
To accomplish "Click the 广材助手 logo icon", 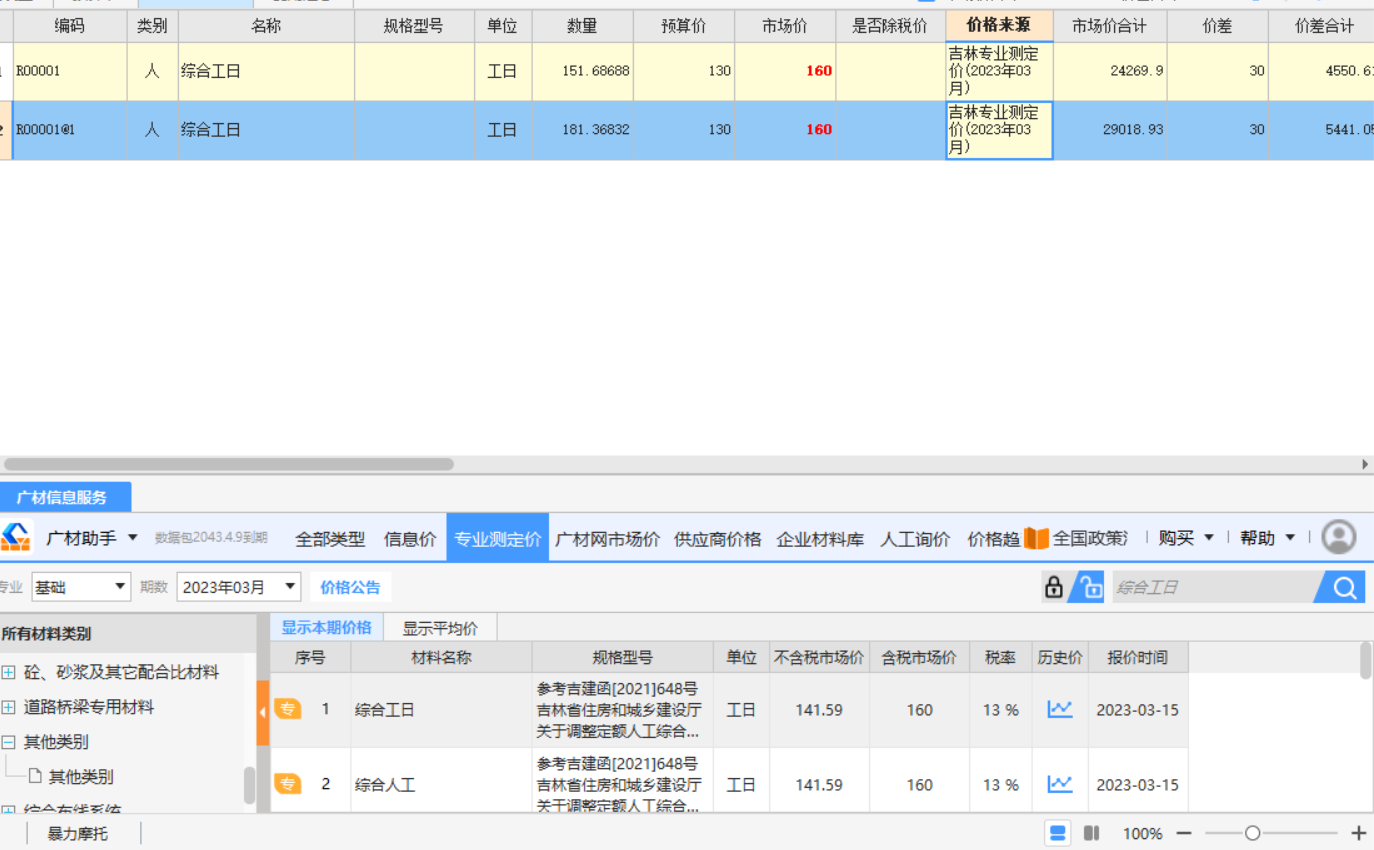I will [x=15, y=538].
